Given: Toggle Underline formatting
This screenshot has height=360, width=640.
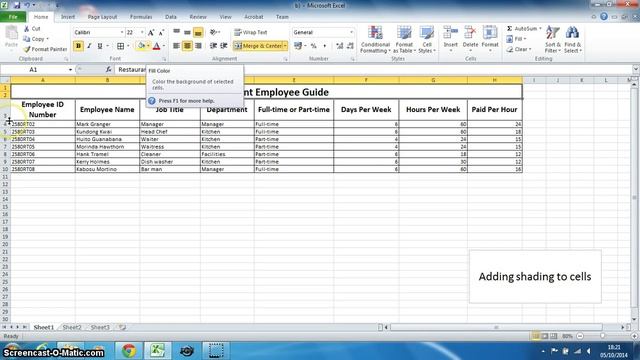Looking at the screenshot, I should pyautogui.click(x=100, y=46).
